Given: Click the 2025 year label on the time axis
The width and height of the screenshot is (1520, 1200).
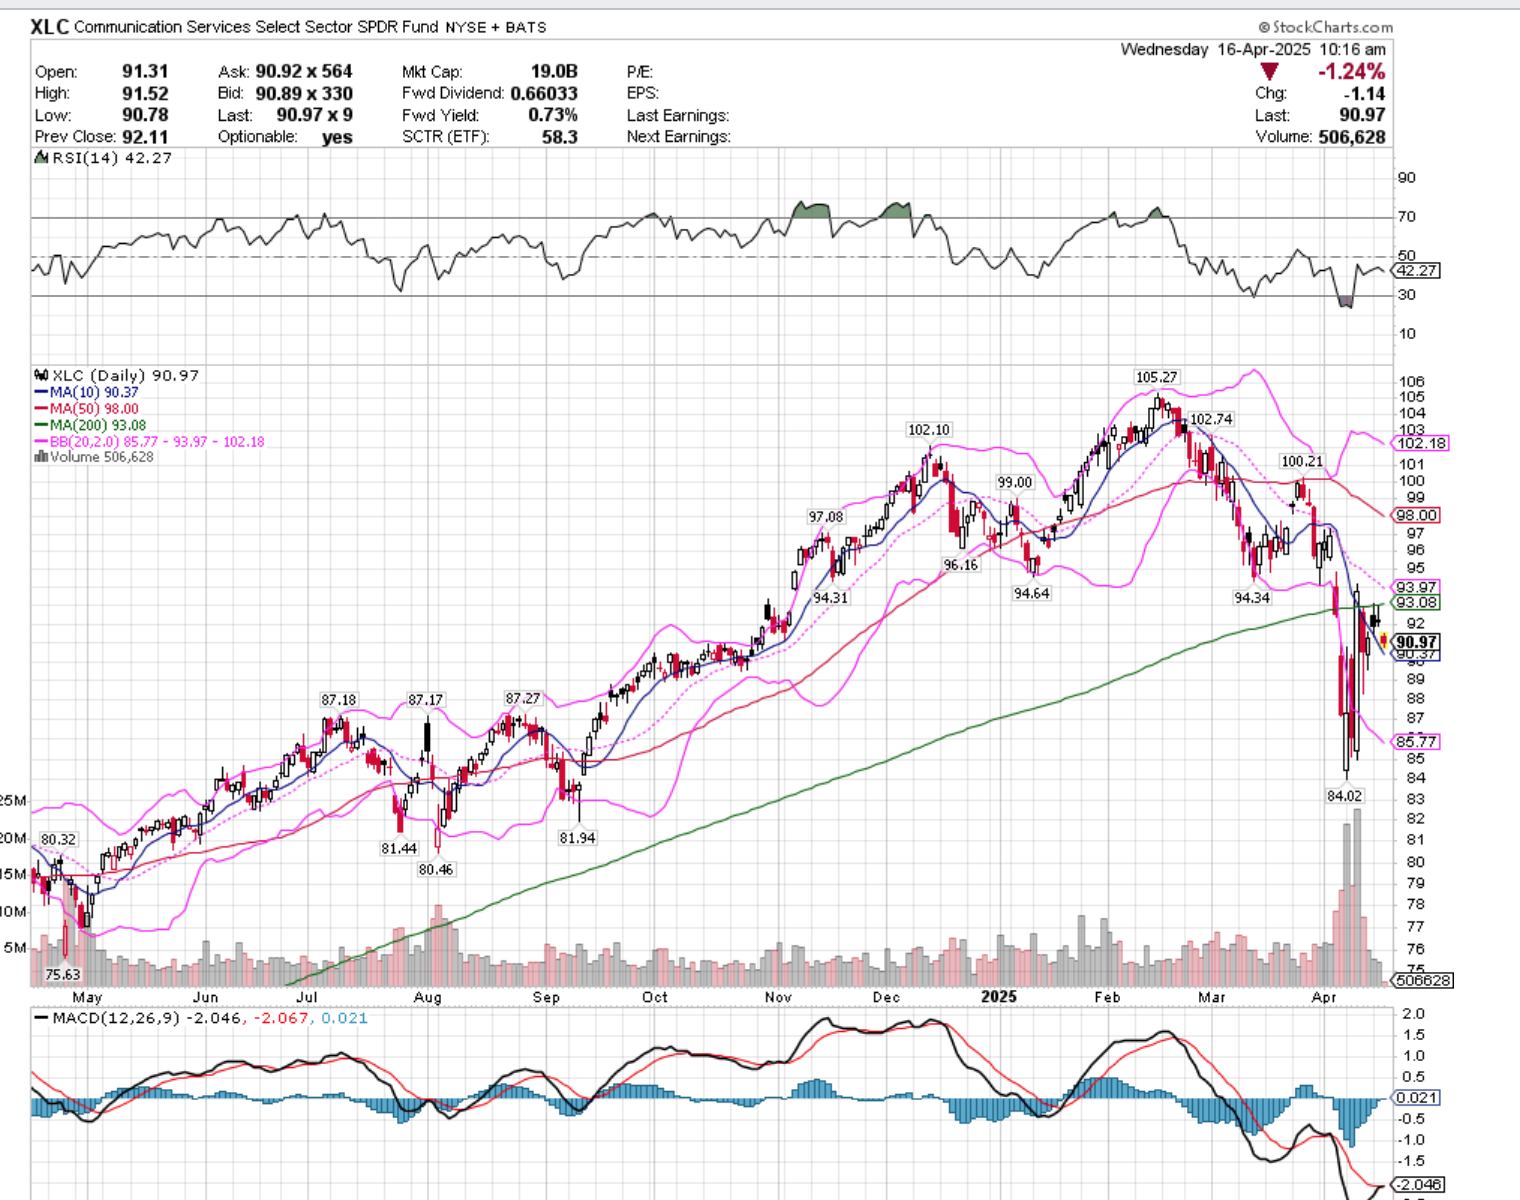Looking at the screenshot, I should pos(999,997).
